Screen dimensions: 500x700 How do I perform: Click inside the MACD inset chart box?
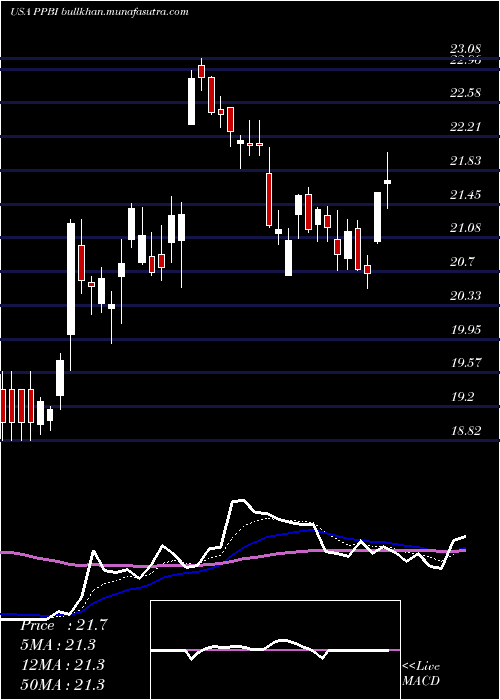pyautogui.click(x=275, y=650)
